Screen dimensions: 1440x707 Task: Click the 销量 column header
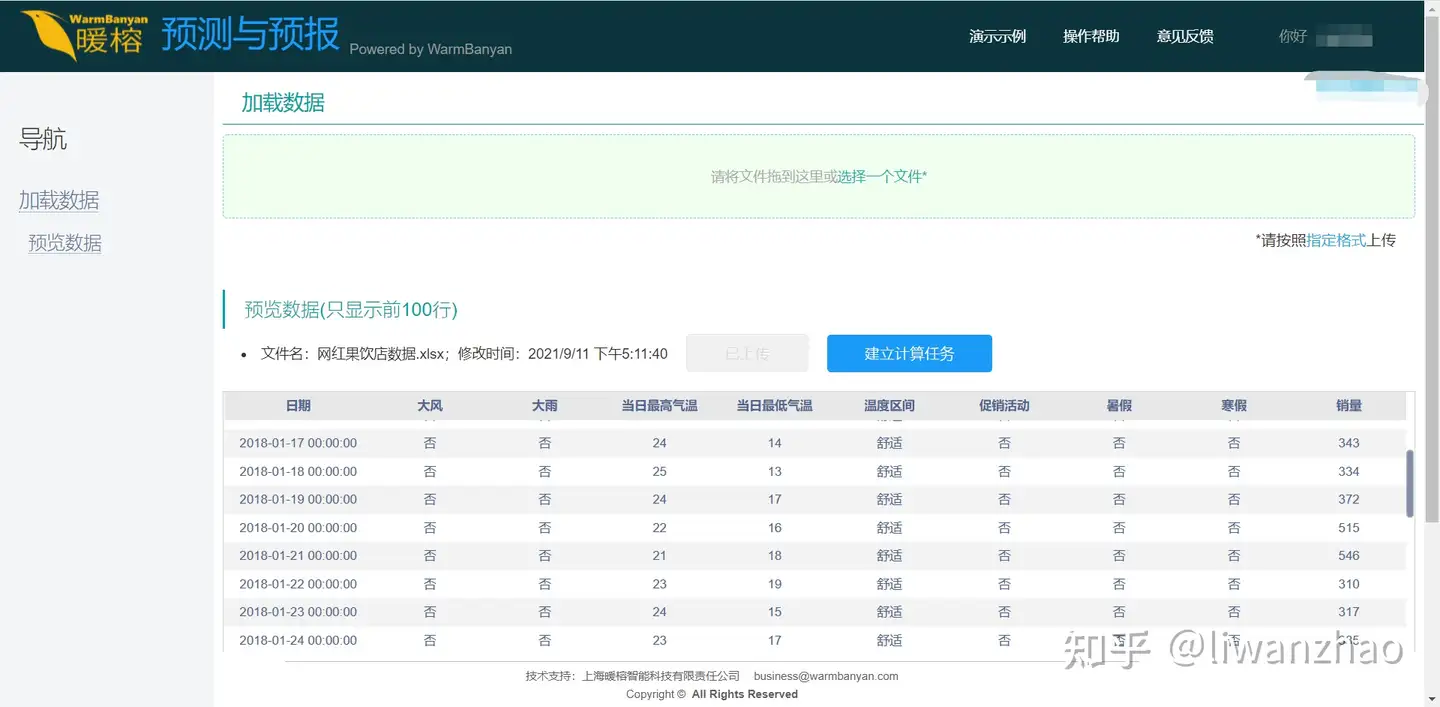pos(1349,406)
